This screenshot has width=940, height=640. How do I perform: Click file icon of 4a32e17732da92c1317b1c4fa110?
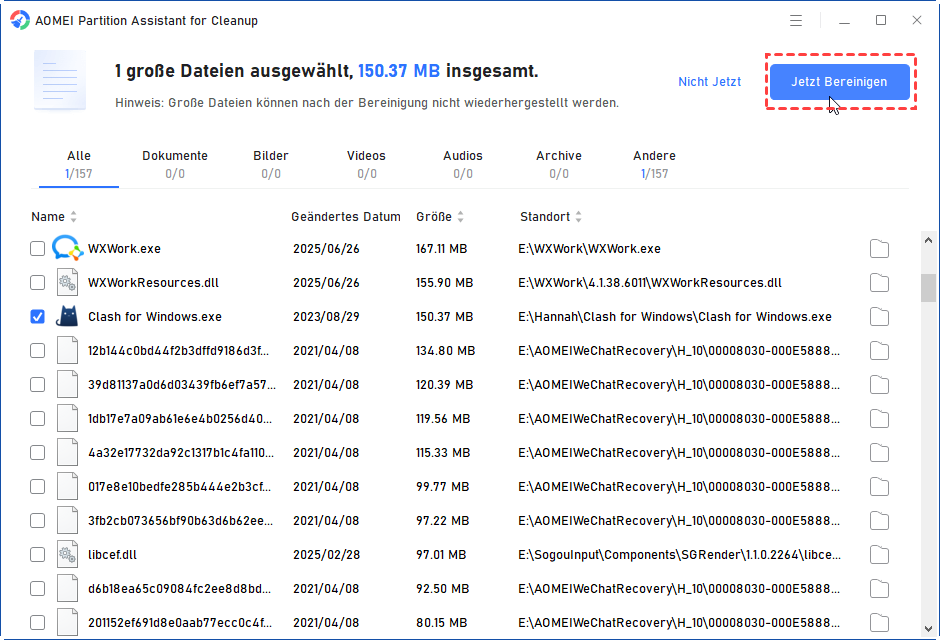[67, 452]
